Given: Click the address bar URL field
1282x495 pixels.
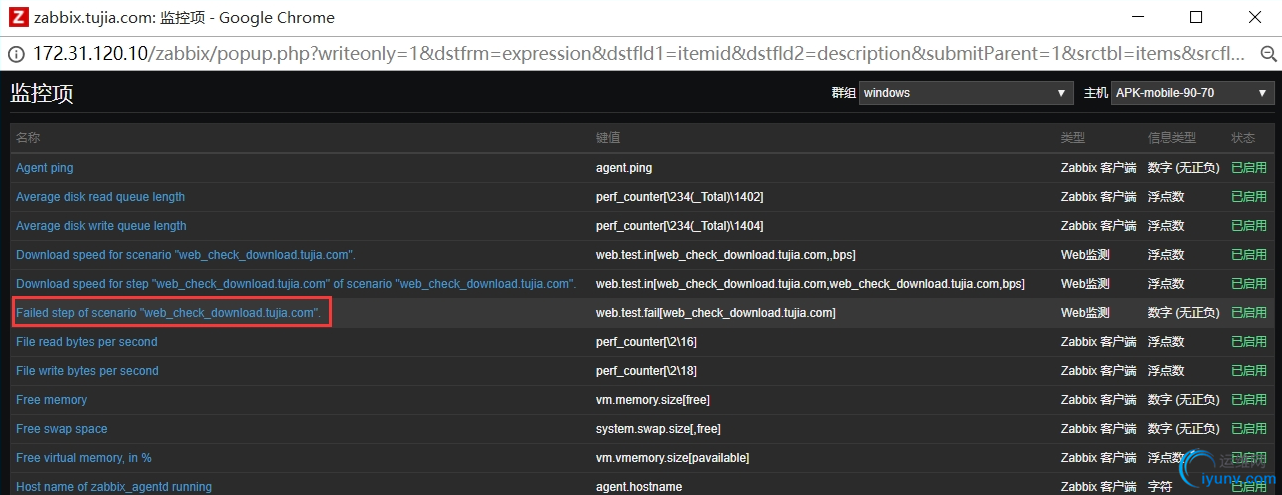Looking at the screenshot, I should point(640,53).
